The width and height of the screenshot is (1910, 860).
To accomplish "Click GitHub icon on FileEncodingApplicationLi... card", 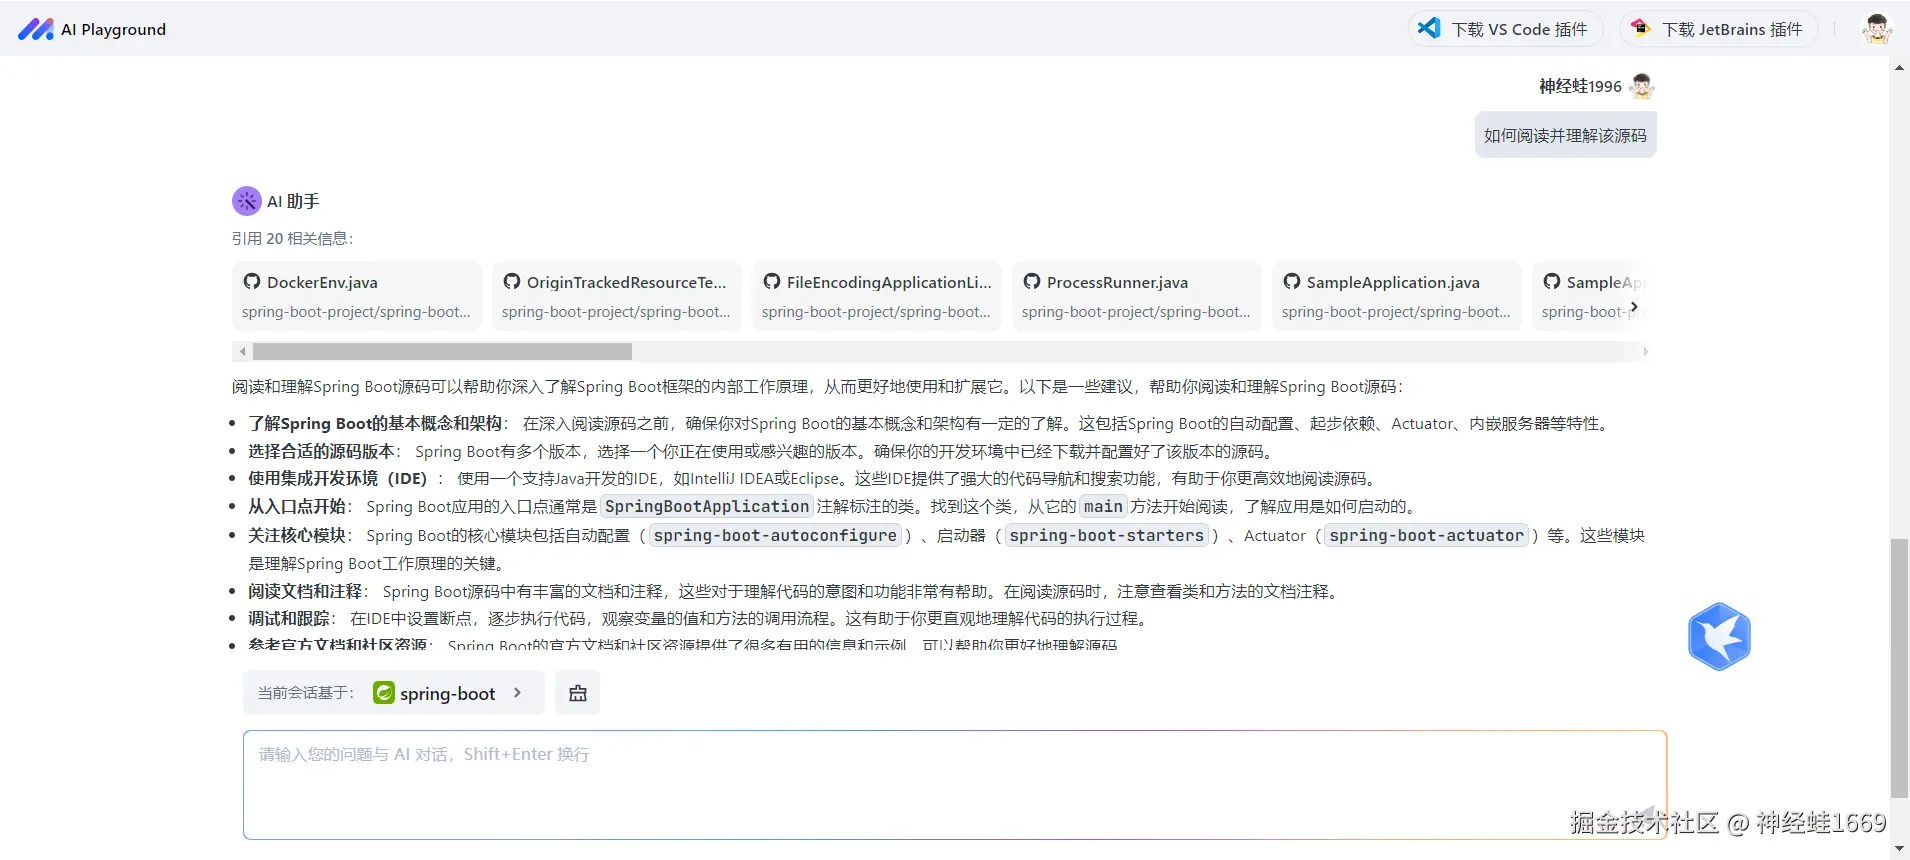I will pos(772,282).
